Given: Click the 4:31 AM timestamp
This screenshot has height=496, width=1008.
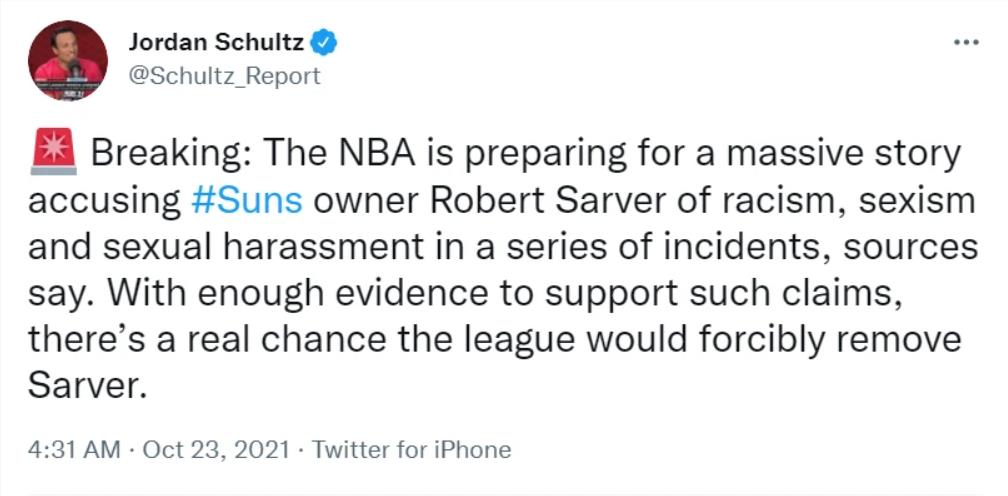Looking at the screenshot, I should 74,449.
